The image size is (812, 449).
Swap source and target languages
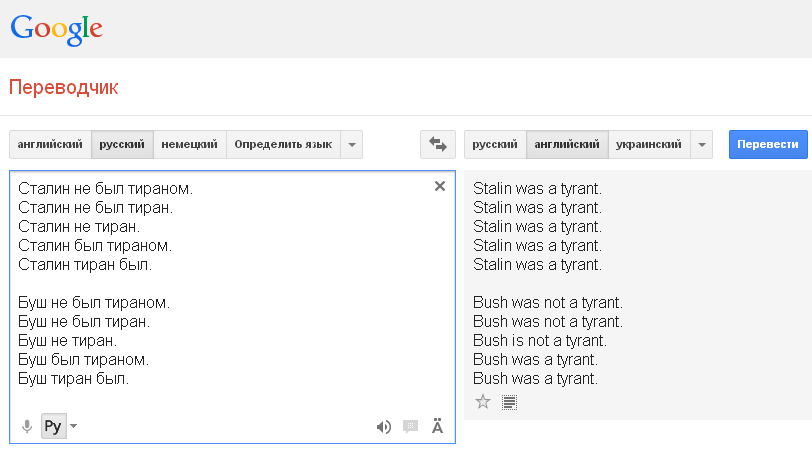(x=438, y=144)
